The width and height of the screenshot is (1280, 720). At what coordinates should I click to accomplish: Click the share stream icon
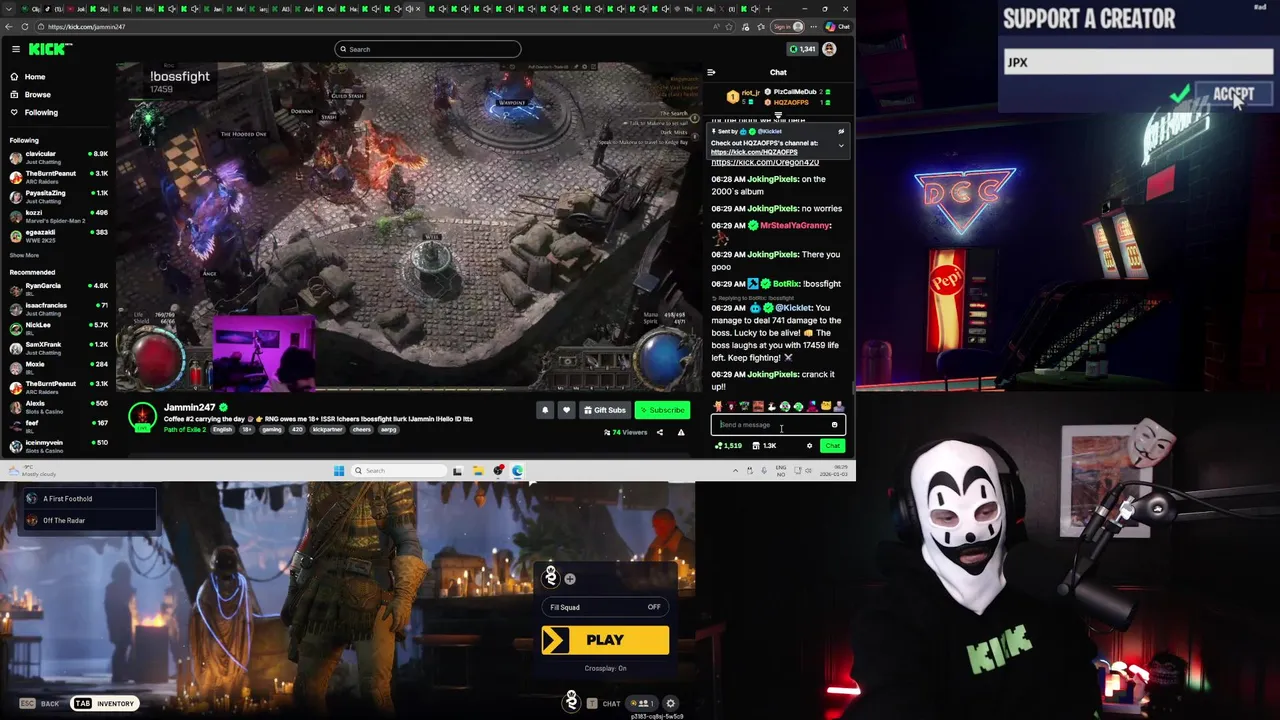coord(659,432)
